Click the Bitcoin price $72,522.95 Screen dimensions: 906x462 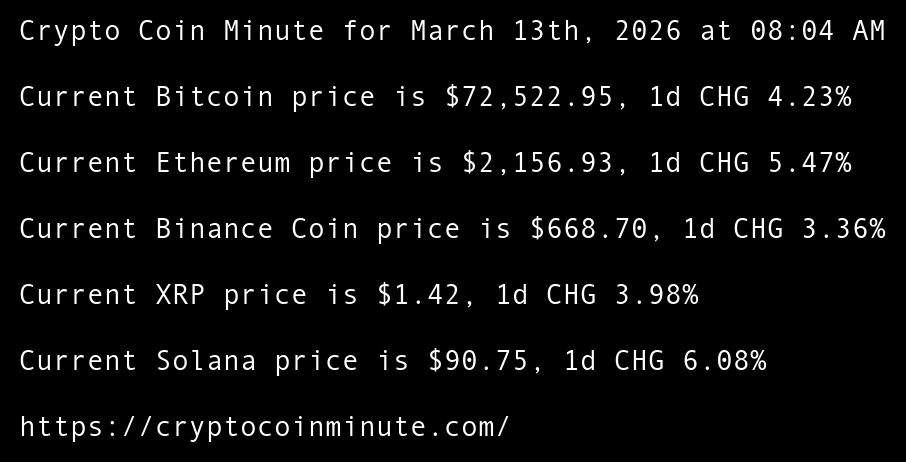(x=537, y=97)
